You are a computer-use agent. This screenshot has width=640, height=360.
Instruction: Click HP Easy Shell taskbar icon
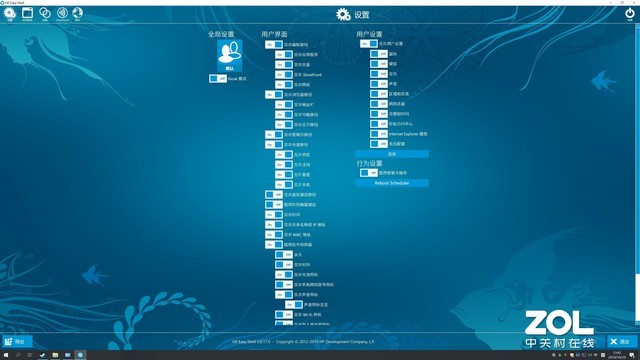[80, 355]
